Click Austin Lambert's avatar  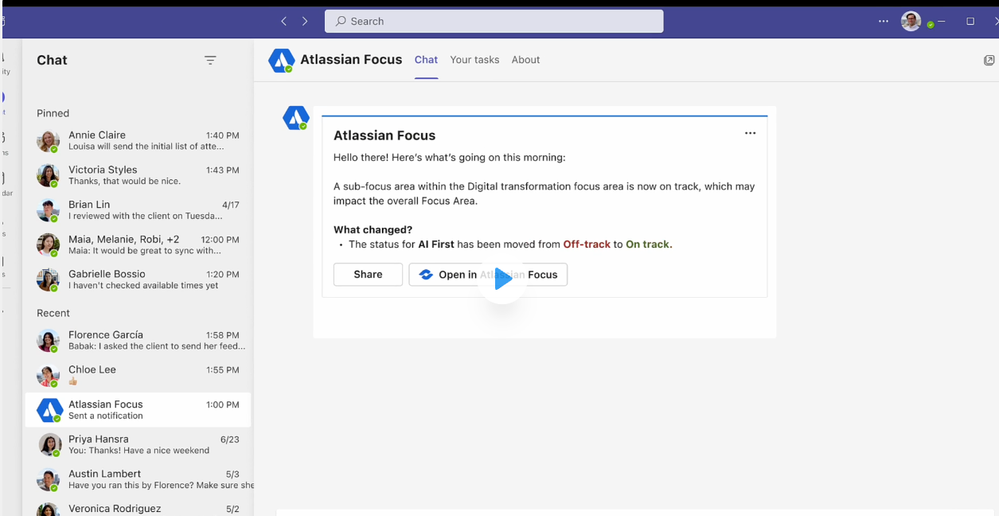point(48,479)
